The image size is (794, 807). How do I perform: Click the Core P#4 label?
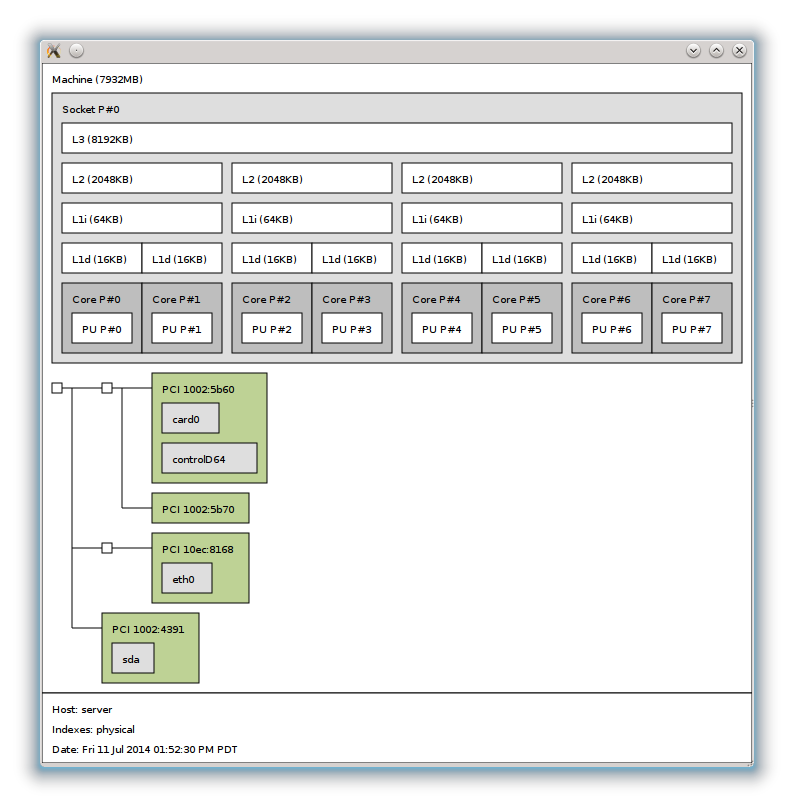(x=436, y=299)
